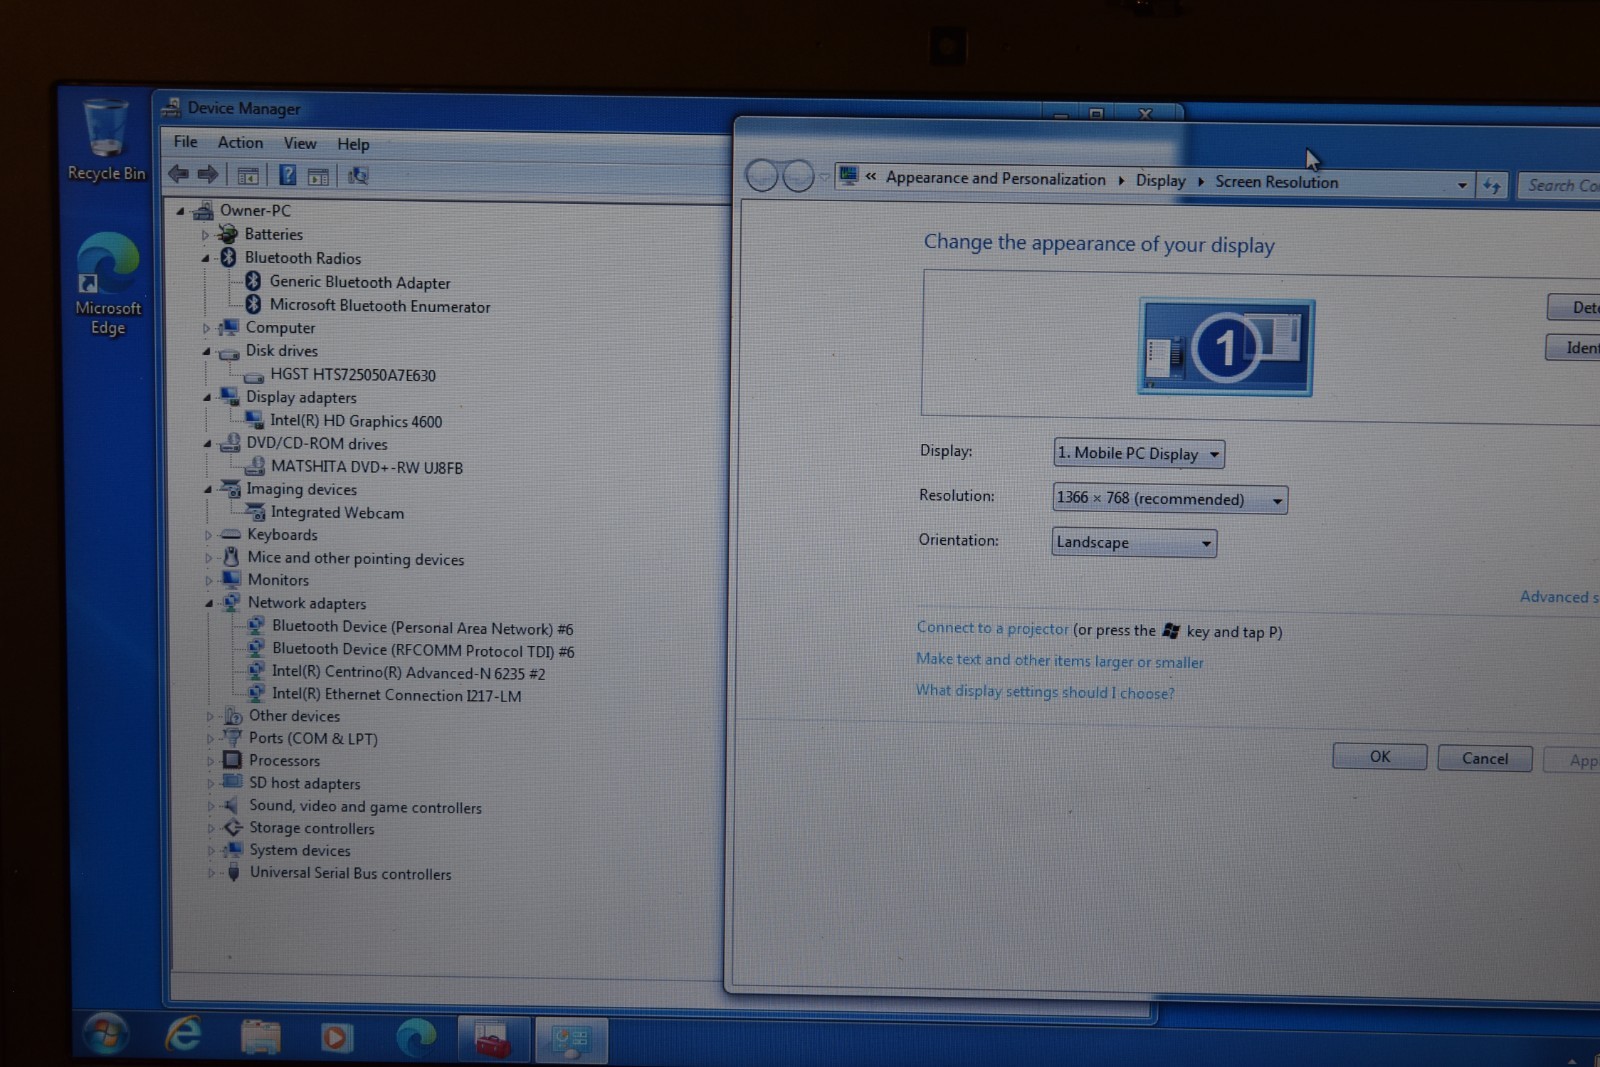
Task: Open the Recycle Bin desktop icon
Action: point(105,140)
